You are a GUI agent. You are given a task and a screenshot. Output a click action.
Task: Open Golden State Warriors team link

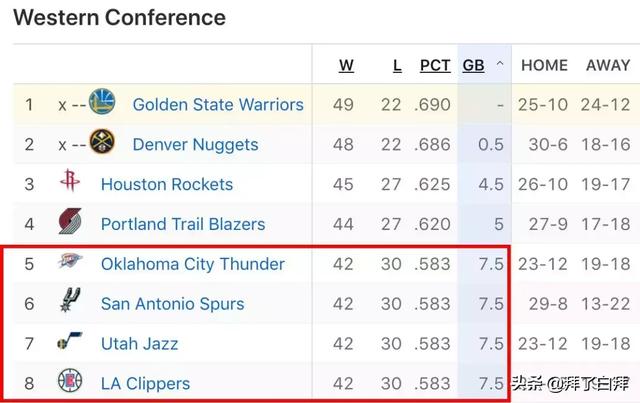pyautogui.click(x=218, y=105)
